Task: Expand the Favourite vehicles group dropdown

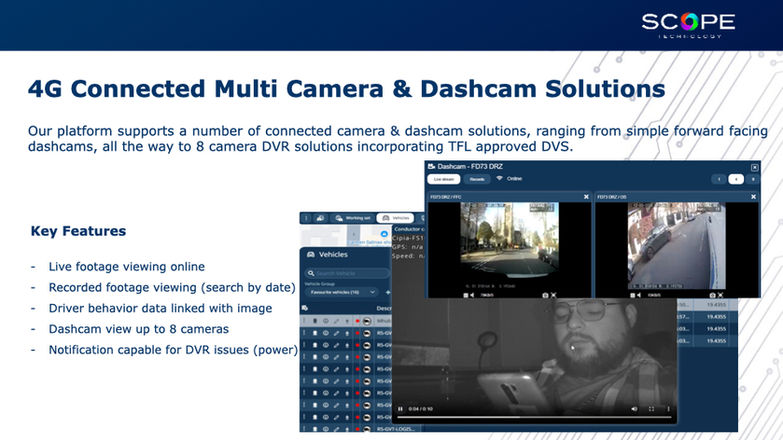Action: pyautogui.click(x=342, y=292)
